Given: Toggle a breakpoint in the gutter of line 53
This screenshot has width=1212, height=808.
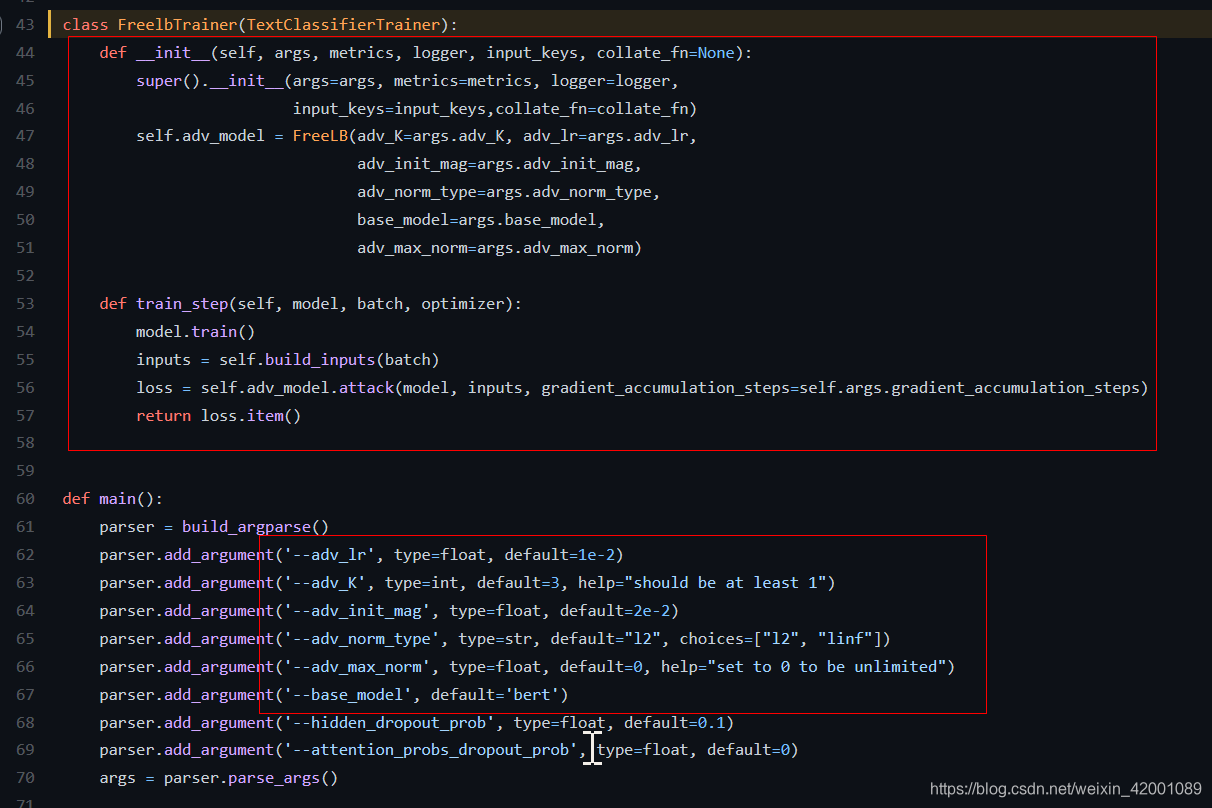Looking at the screenshot, I should click(48, 303).
